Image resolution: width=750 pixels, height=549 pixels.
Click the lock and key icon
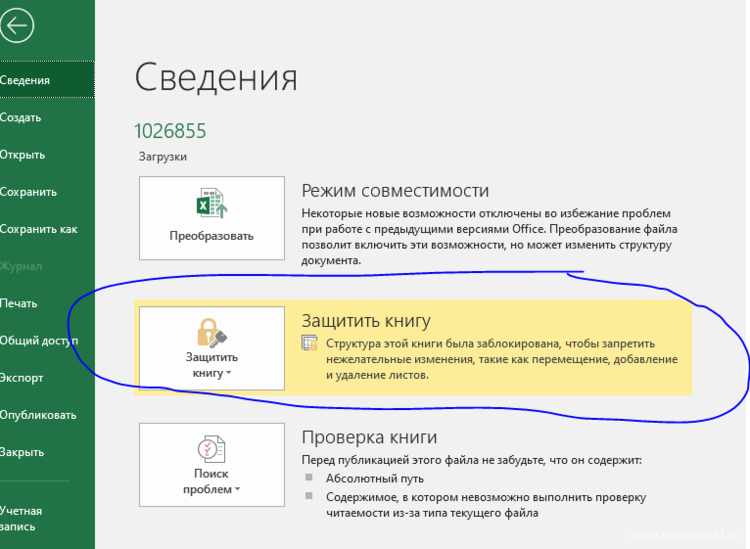pos(211,332)
